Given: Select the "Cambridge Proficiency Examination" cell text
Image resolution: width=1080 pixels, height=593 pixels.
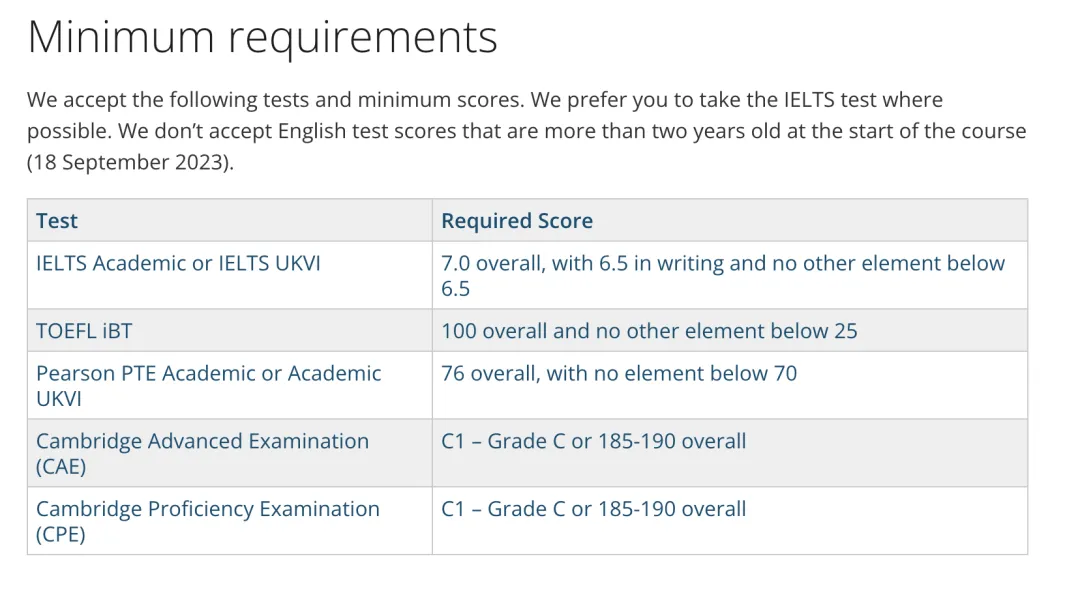Looking at the screenshot, I should click(208, 510).
